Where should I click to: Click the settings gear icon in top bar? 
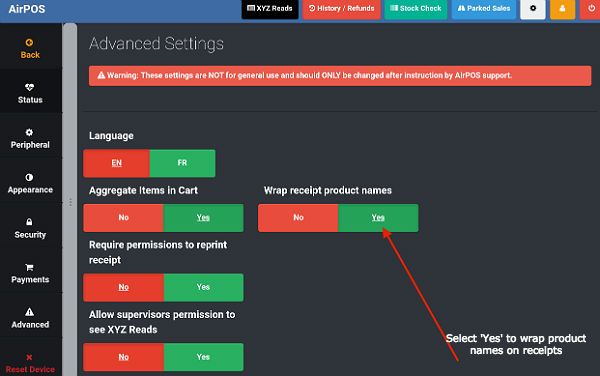point(533,8)
